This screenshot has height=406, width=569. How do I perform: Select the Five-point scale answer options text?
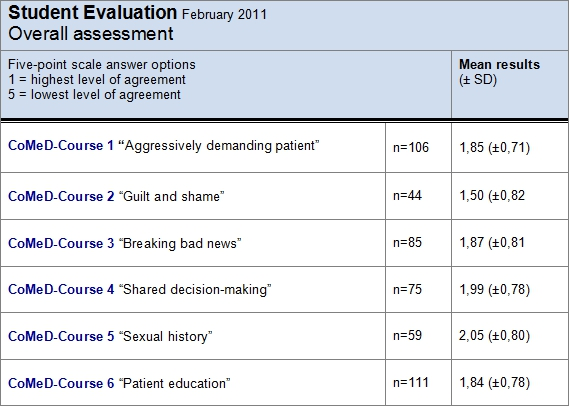[x=102, y=65]
